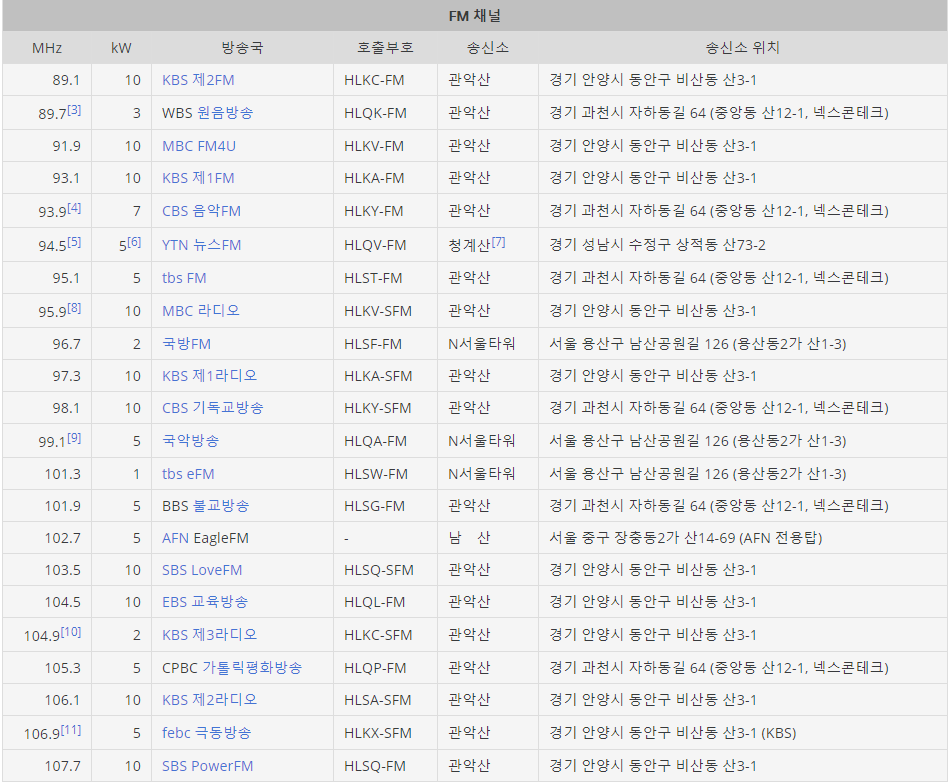Select call sign HLKV-SFM
This screenshot has width=949, height=782.
coord(378,311)
